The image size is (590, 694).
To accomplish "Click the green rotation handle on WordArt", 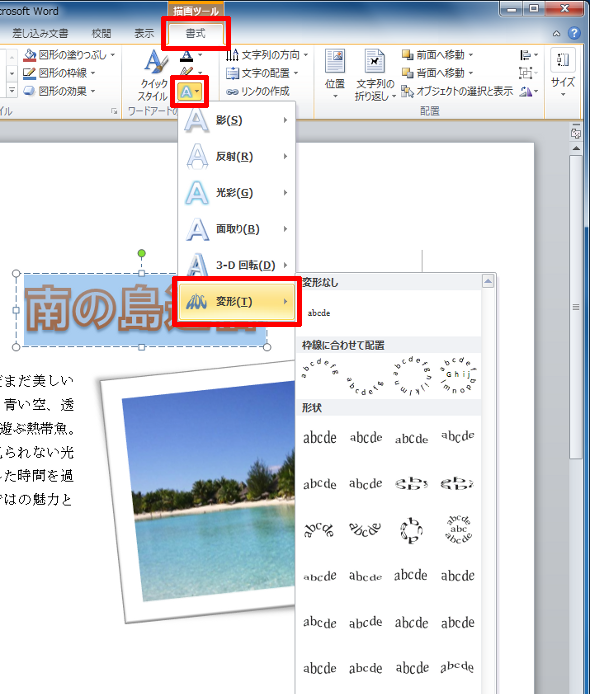I will click(142, 253).
